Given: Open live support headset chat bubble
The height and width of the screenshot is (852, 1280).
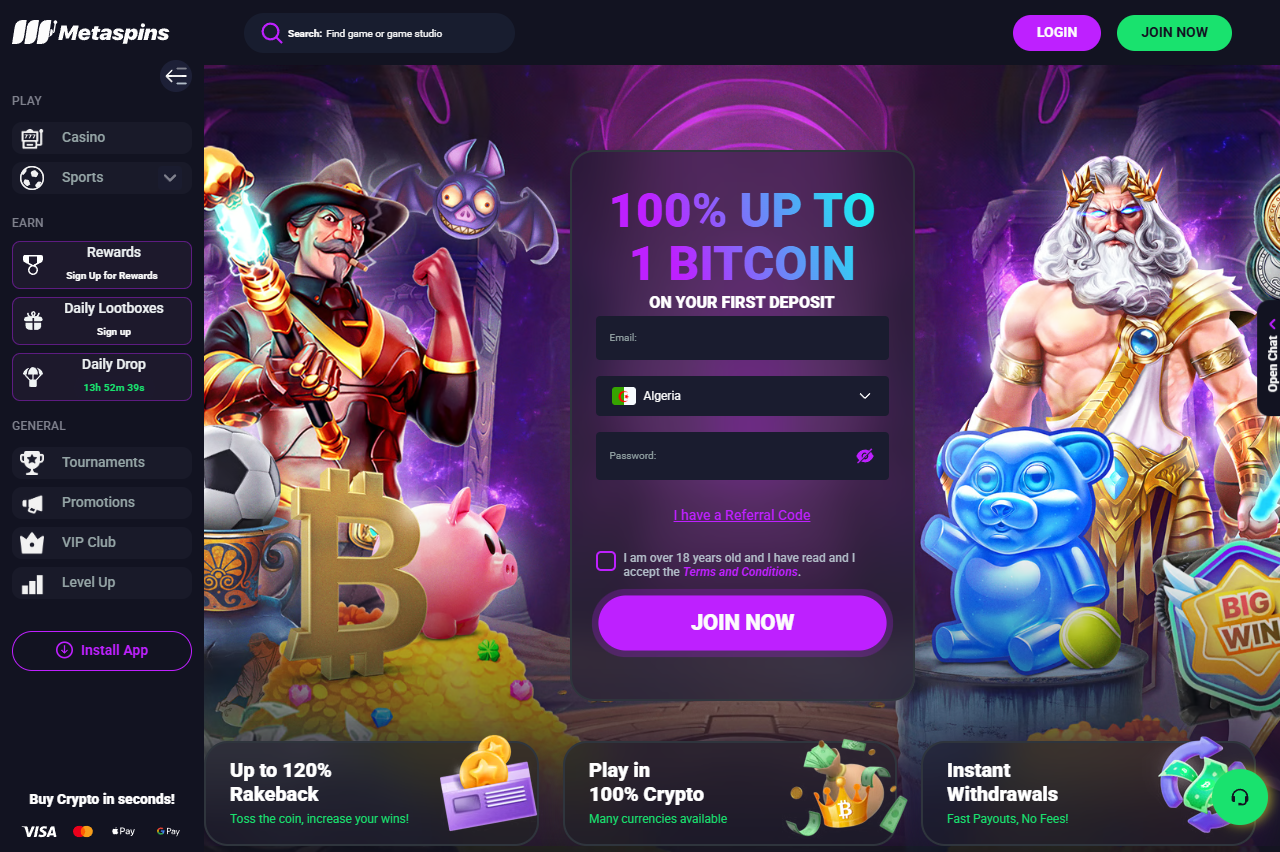Looking at the screenshot, I should [1240, 797].
